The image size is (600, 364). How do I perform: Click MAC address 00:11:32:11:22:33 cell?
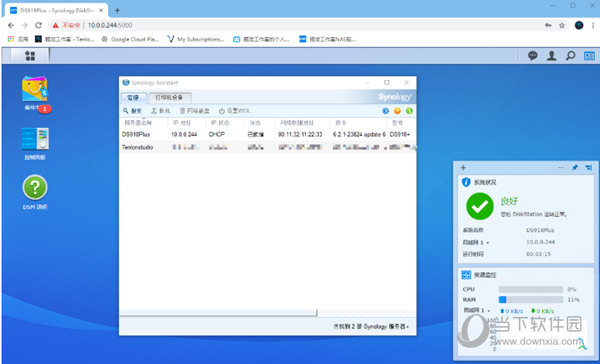pyautogui.click(x=300, y=134)
